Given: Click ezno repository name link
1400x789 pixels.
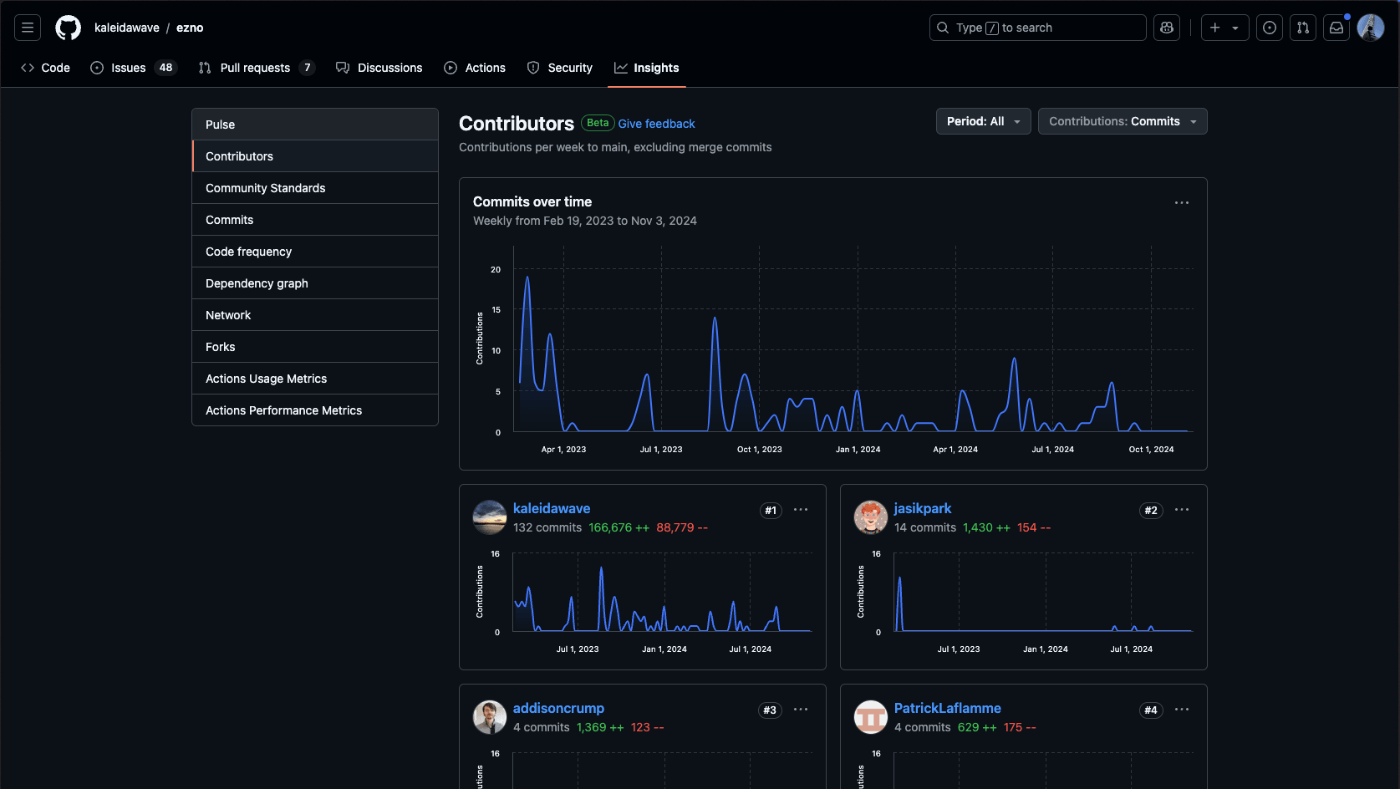Looking at the screenshot, I should [190, 28].
